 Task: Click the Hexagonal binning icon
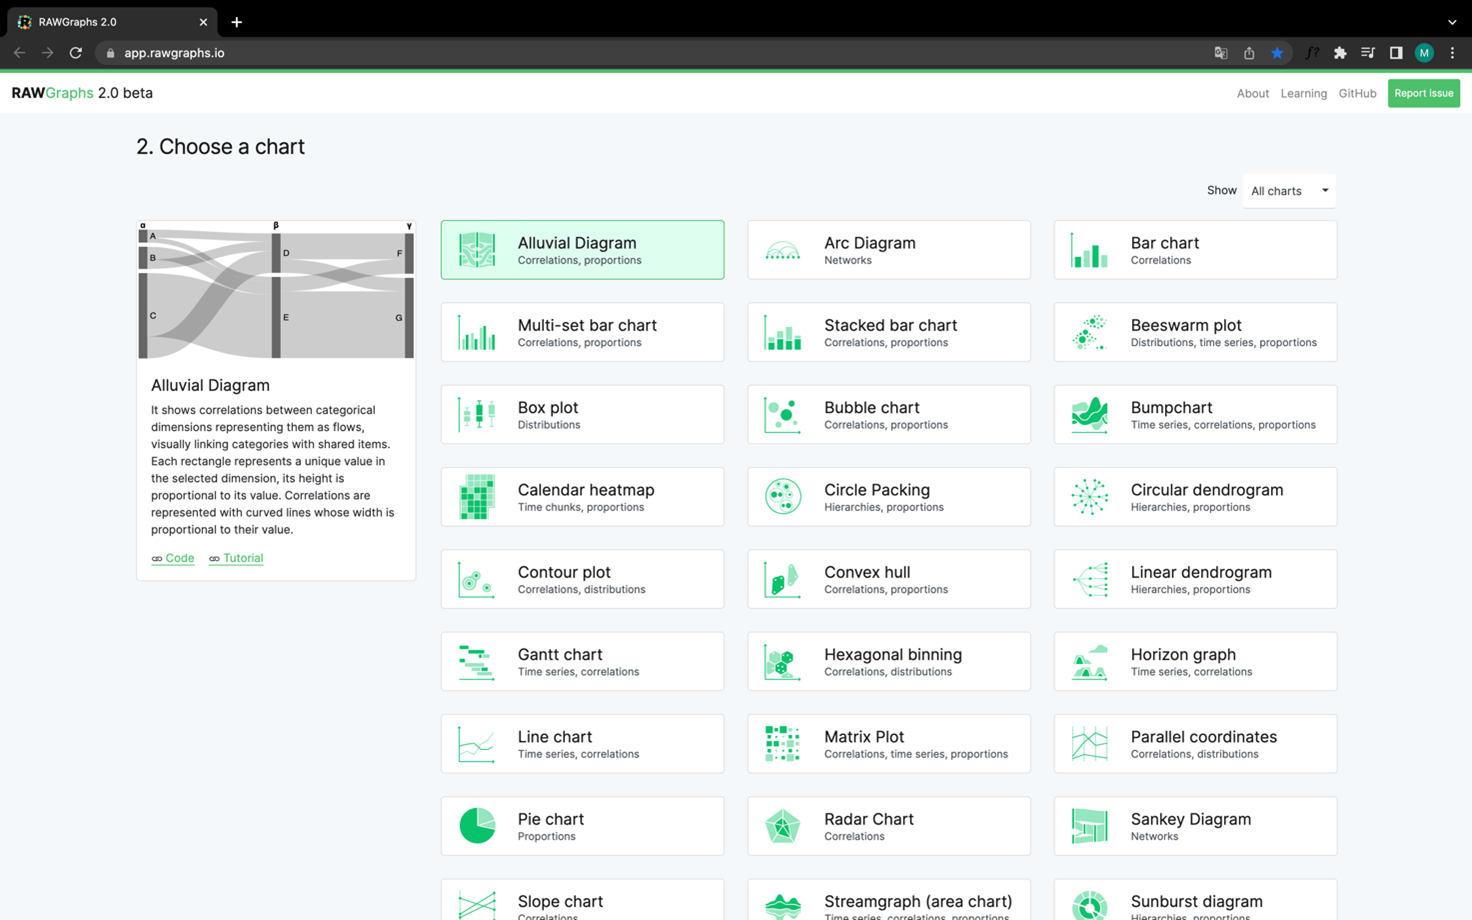[x=783, y=661]
